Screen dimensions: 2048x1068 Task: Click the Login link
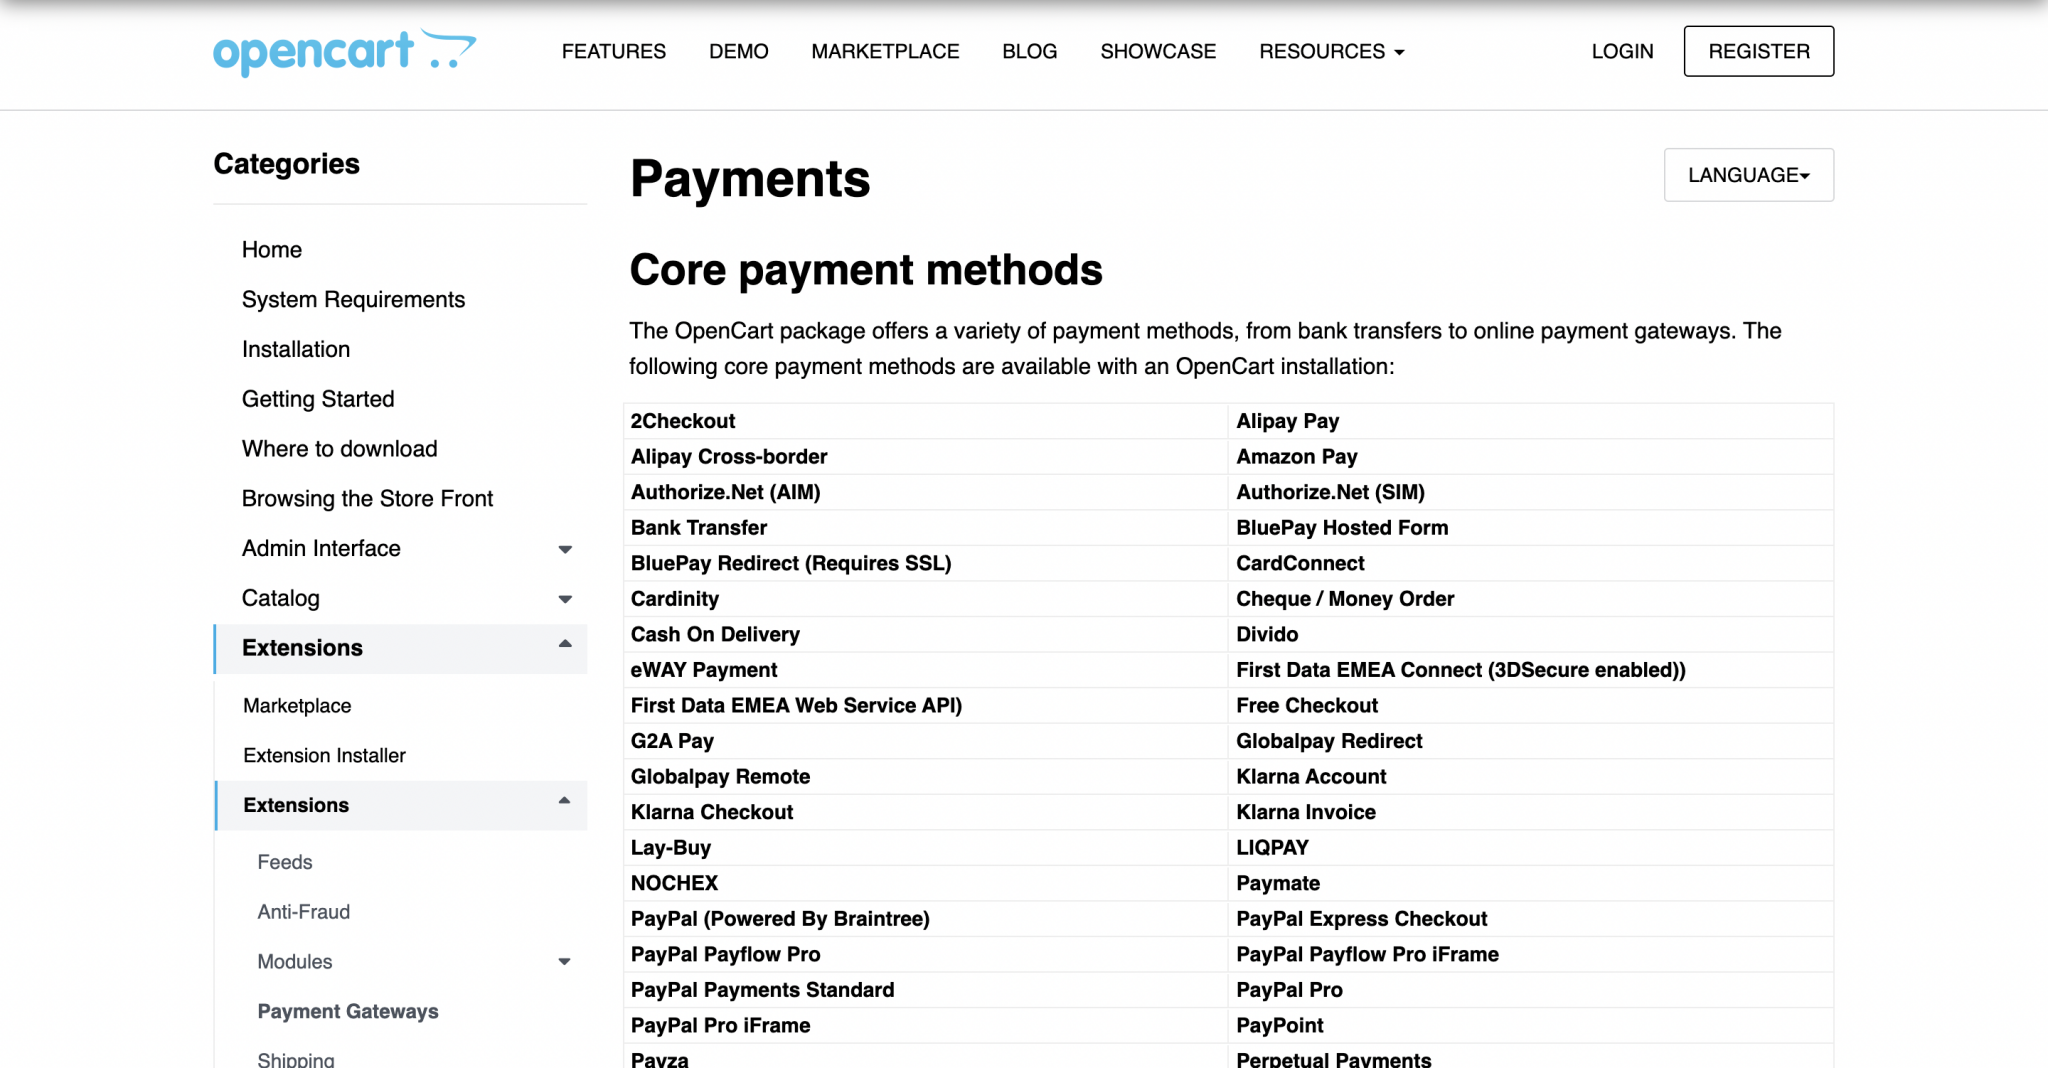point(1622,51)
